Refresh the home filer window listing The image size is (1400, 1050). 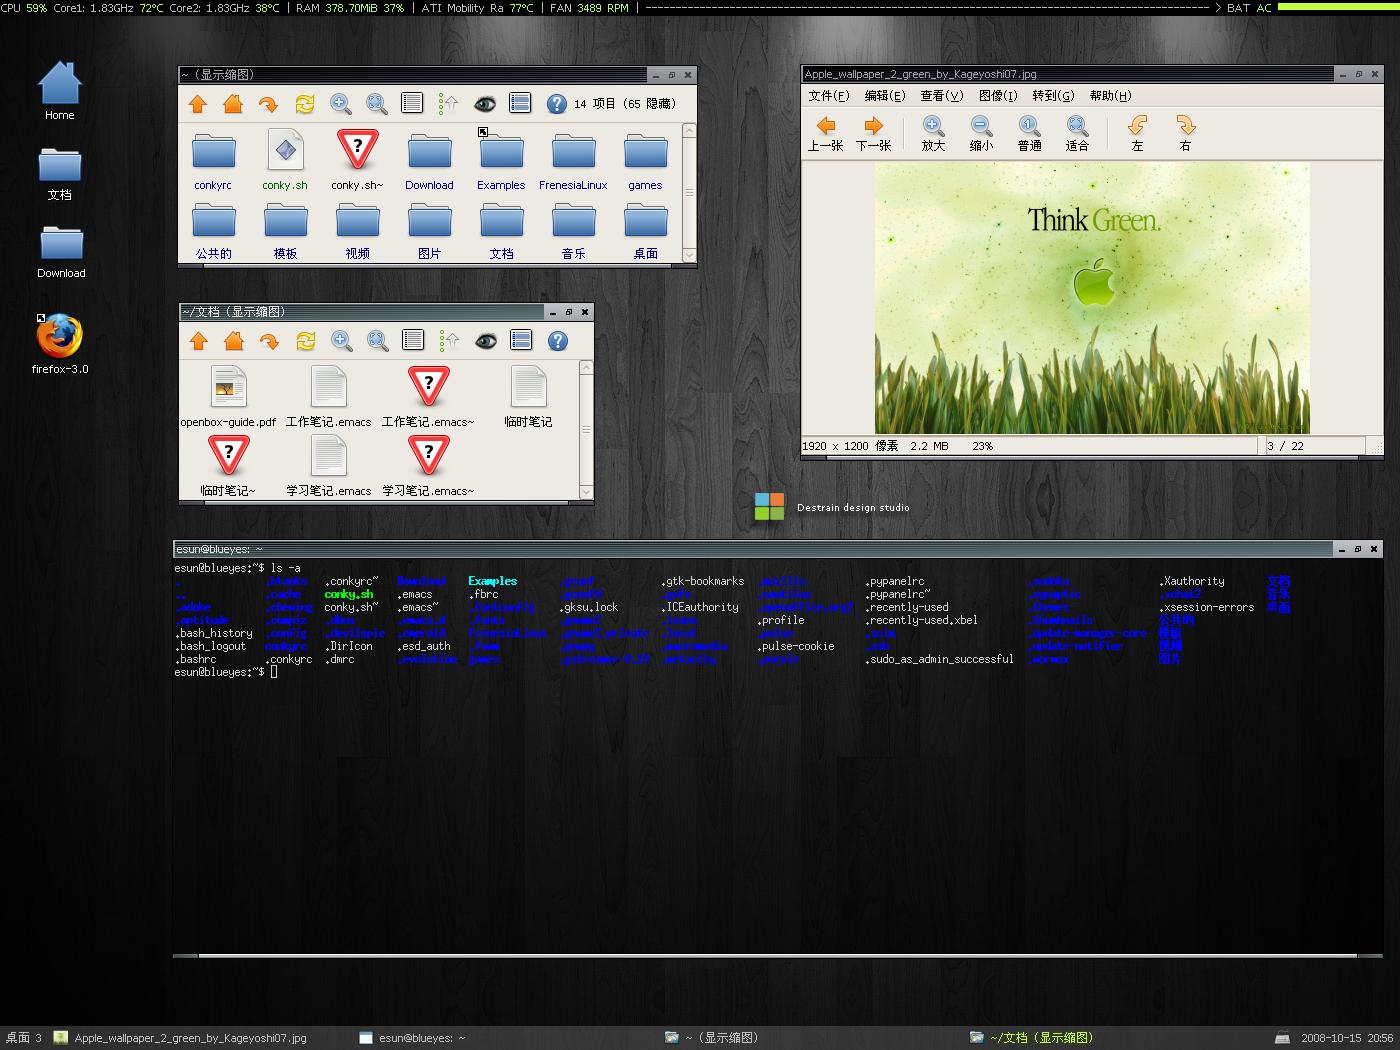(305, 104)
